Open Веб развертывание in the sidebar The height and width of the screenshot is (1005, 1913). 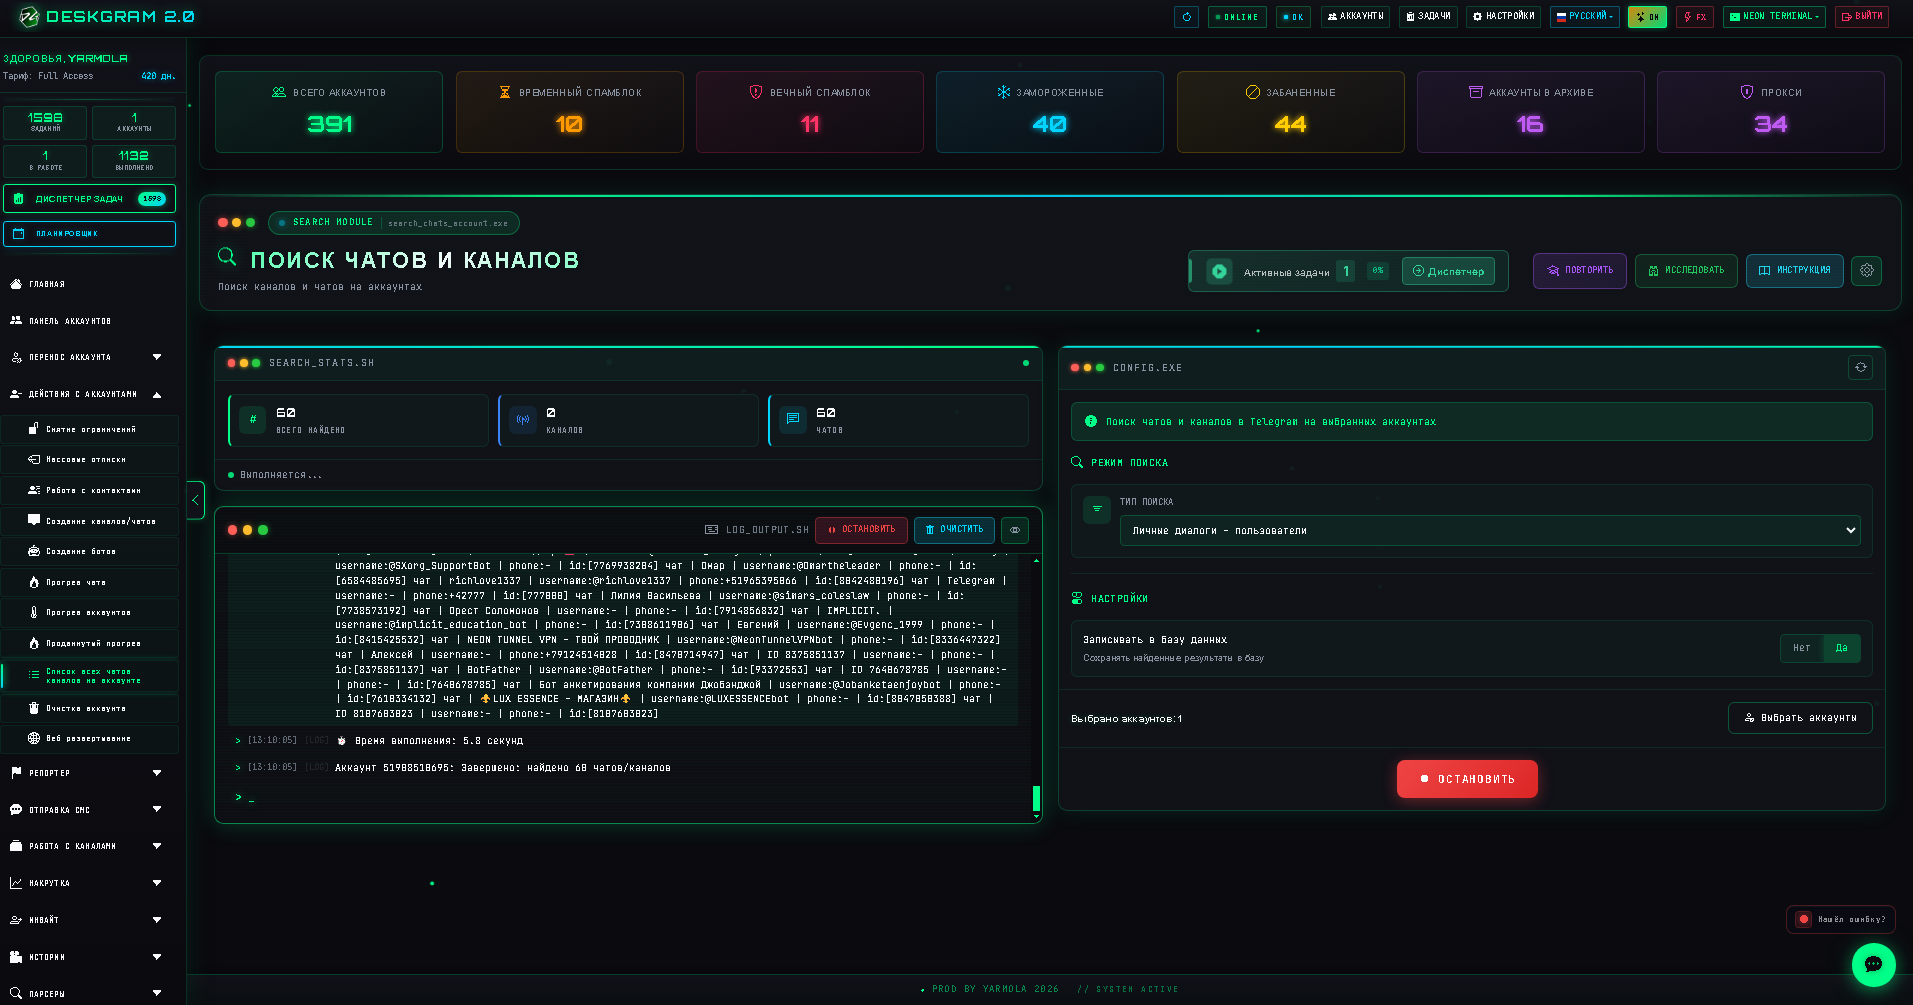pyautogui.click(x=90, y=738)
